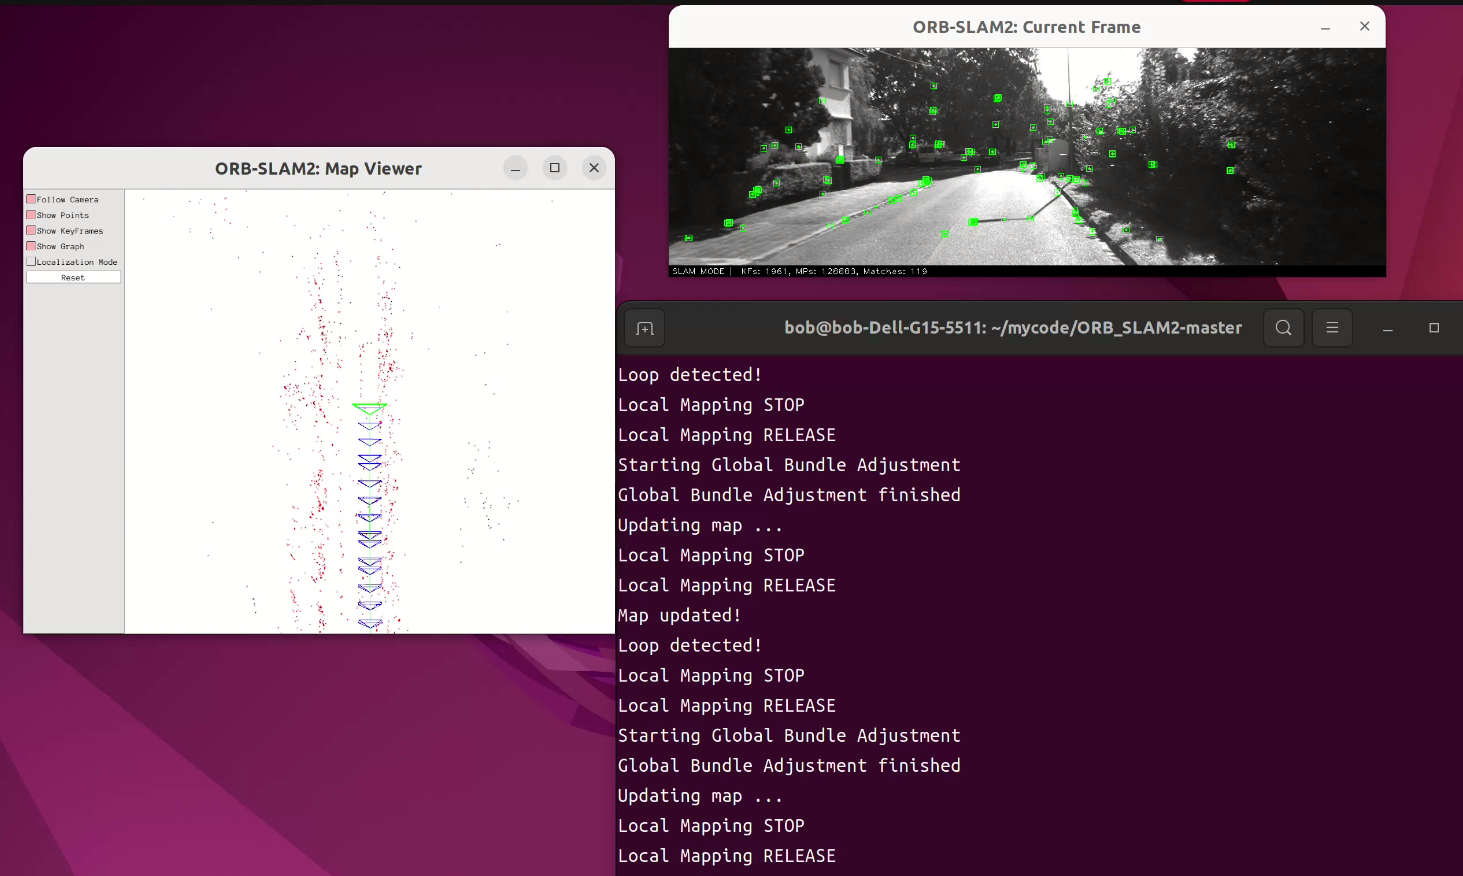Click the 'Map updated!' terminal line

[679, 615]
